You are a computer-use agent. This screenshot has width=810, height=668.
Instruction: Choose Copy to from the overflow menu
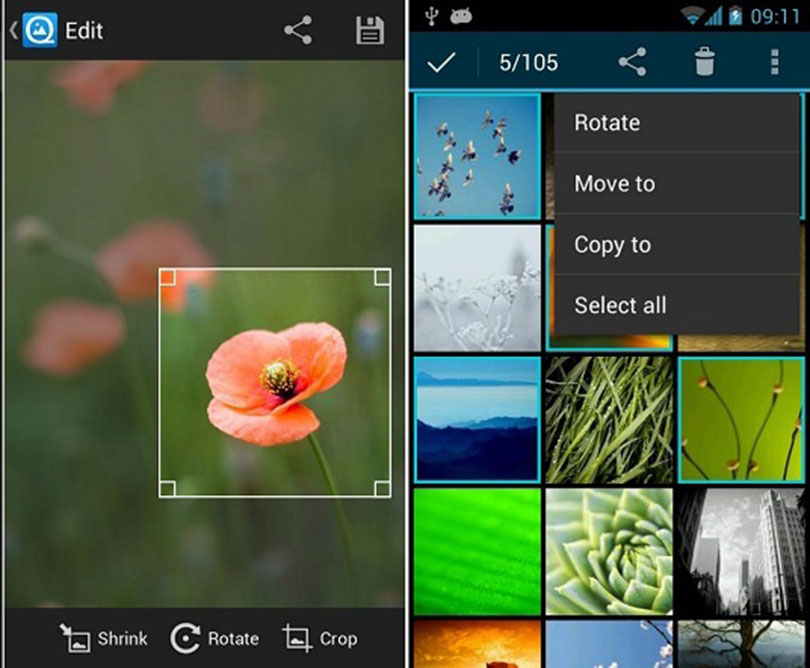(x=677, y=244)
